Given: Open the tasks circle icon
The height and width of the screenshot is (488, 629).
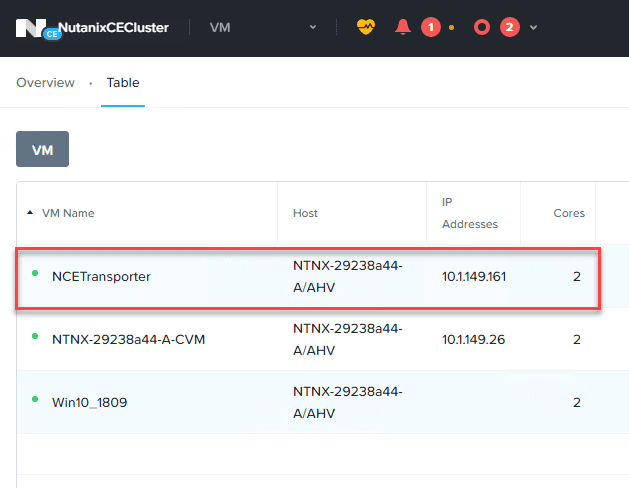Looking at the screenshot, I should [482, 27].
